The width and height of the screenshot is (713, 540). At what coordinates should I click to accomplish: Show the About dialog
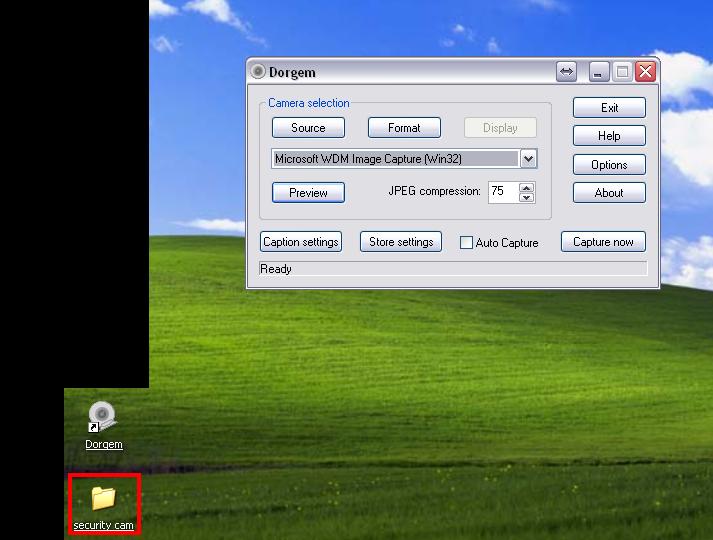tap(609, 193)
